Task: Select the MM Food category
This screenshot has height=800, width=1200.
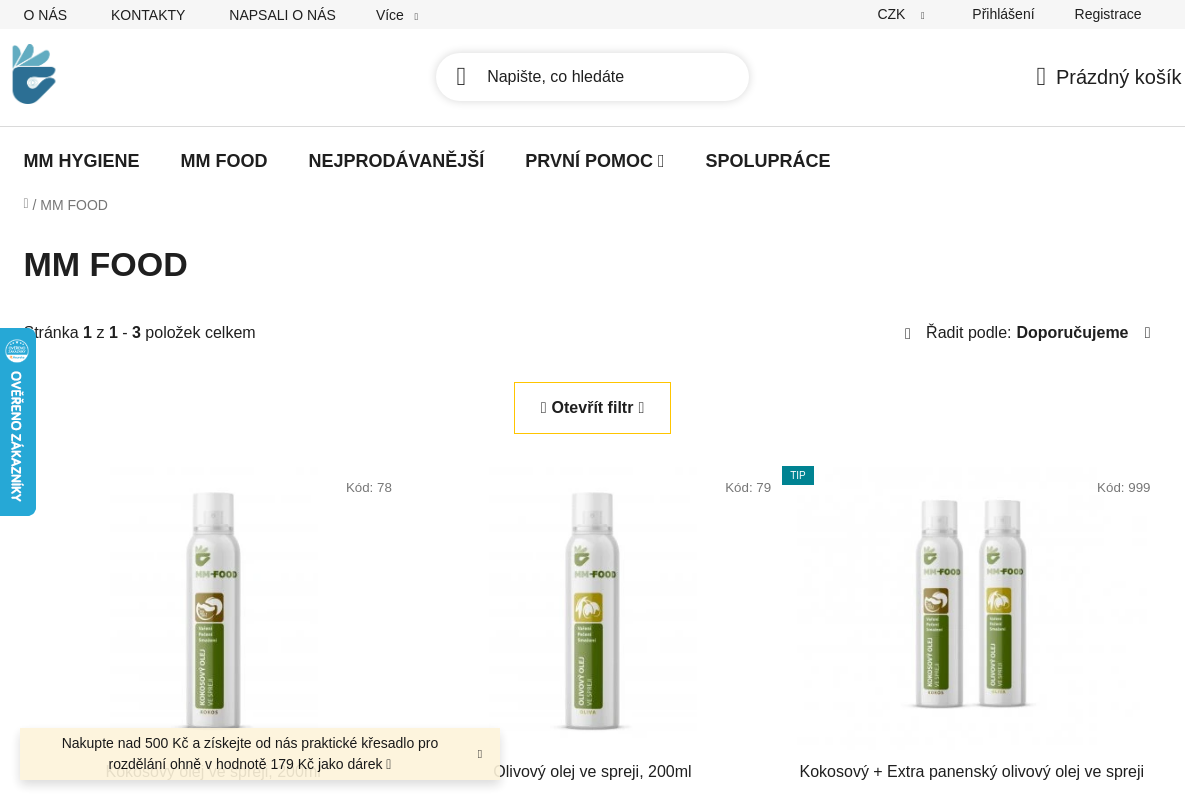Action: 224,161
